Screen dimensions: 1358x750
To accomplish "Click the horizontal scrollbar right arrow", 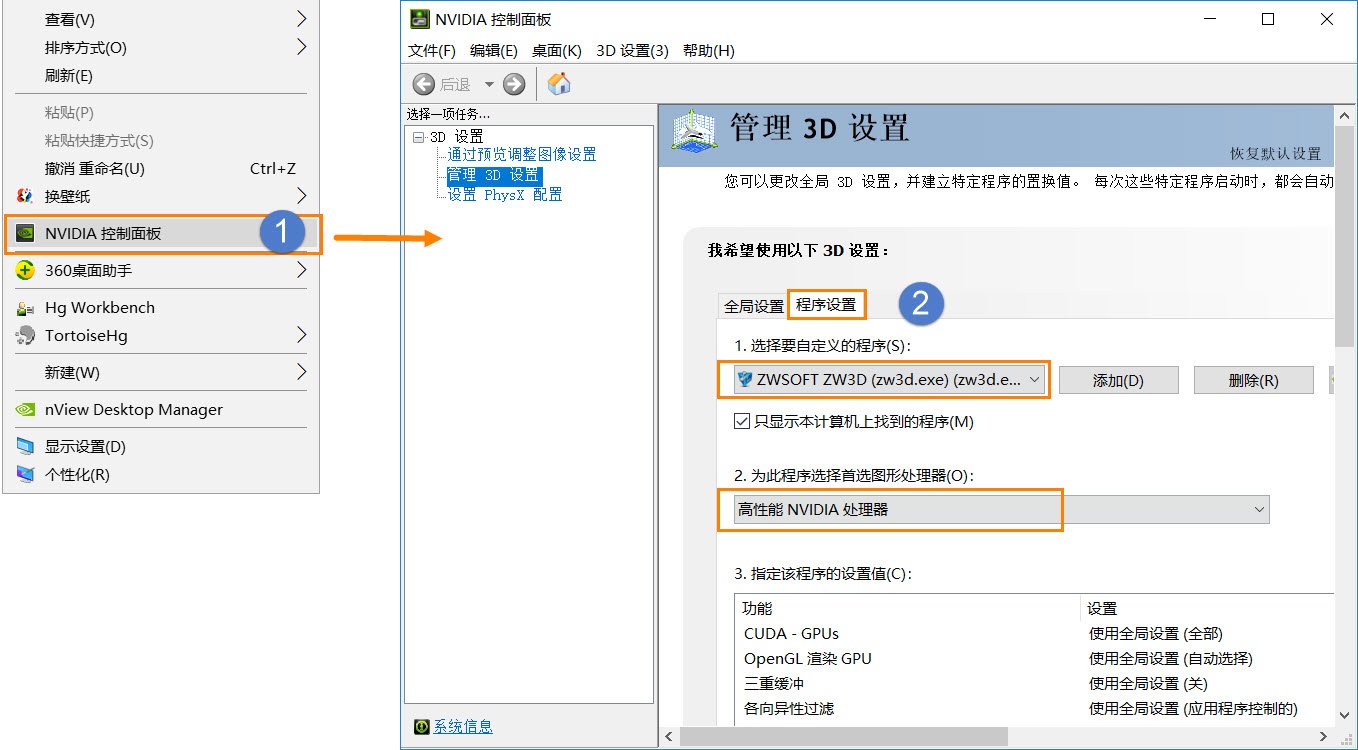I will 1325,738.
